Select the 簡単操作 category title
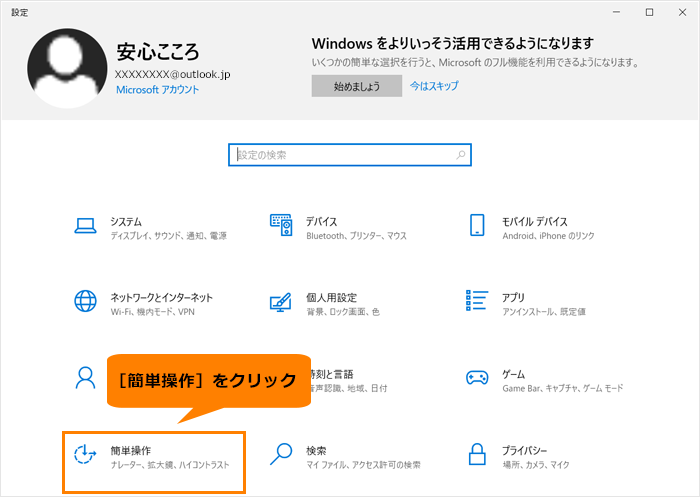The height and width of the screenshot is (497, 700). click(x=131, y=451)
